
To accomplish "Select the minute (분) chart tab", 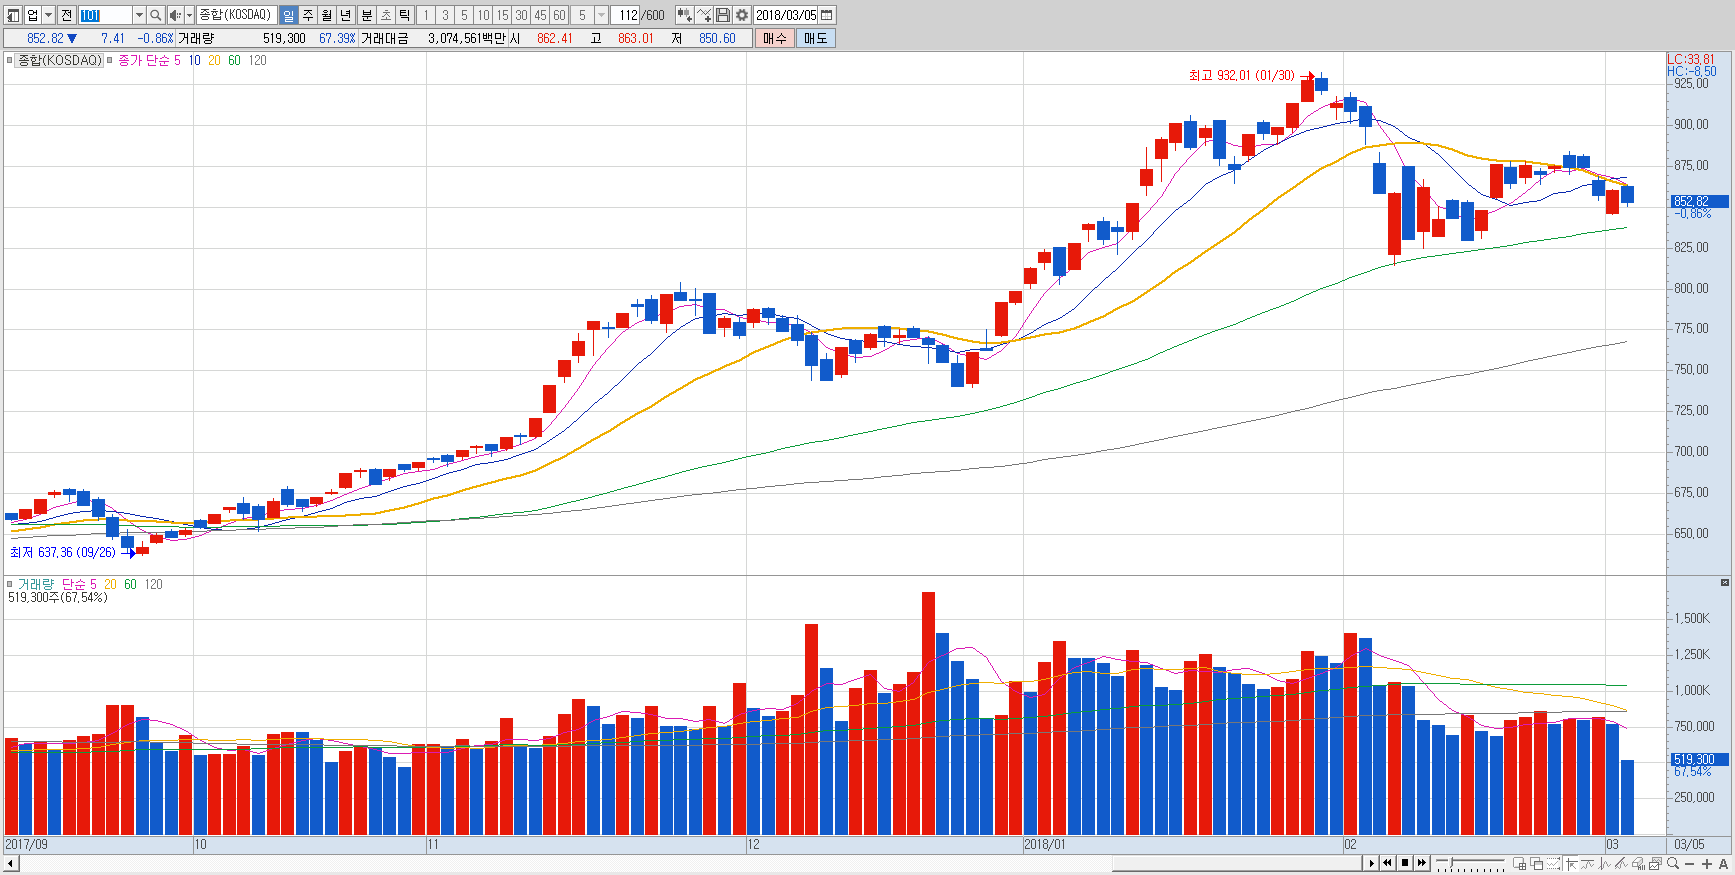I will point(366,15).
